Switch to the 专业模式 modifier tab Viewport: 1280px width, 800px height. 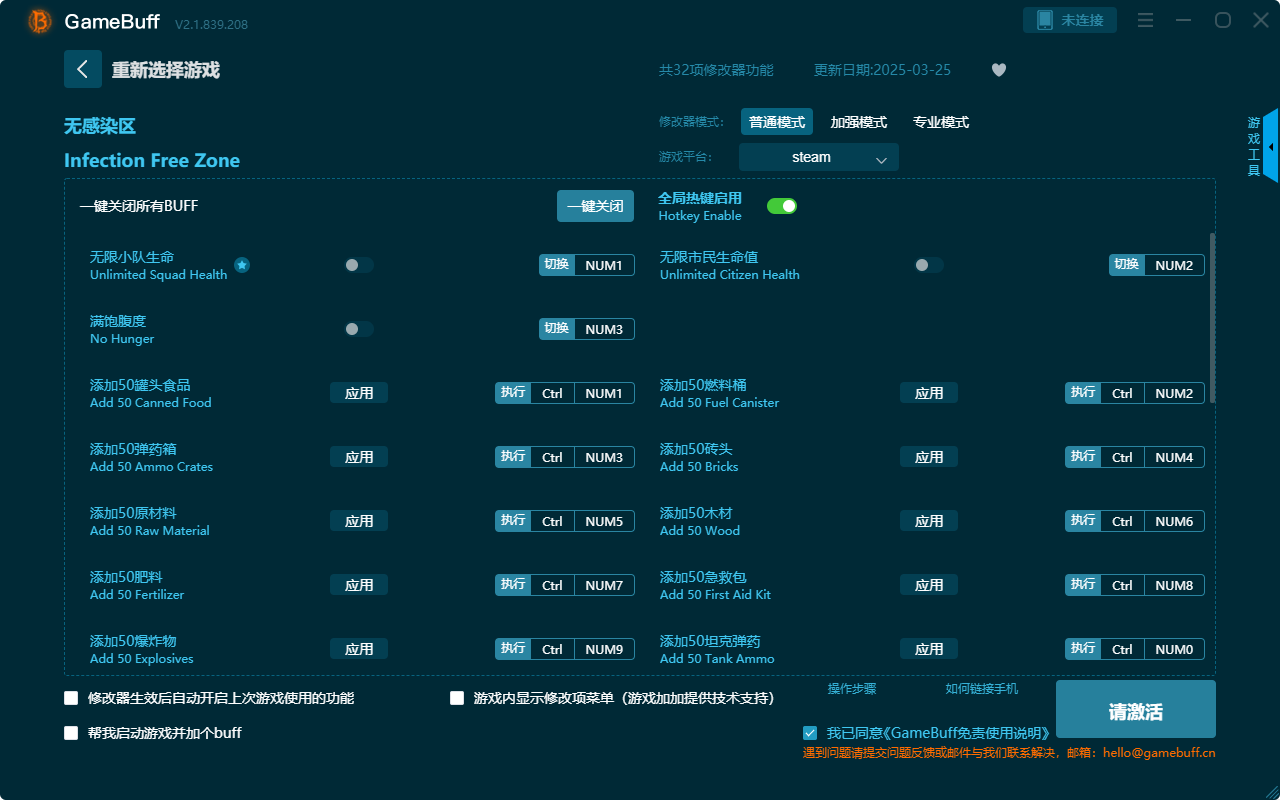click(x=940, y=121)
